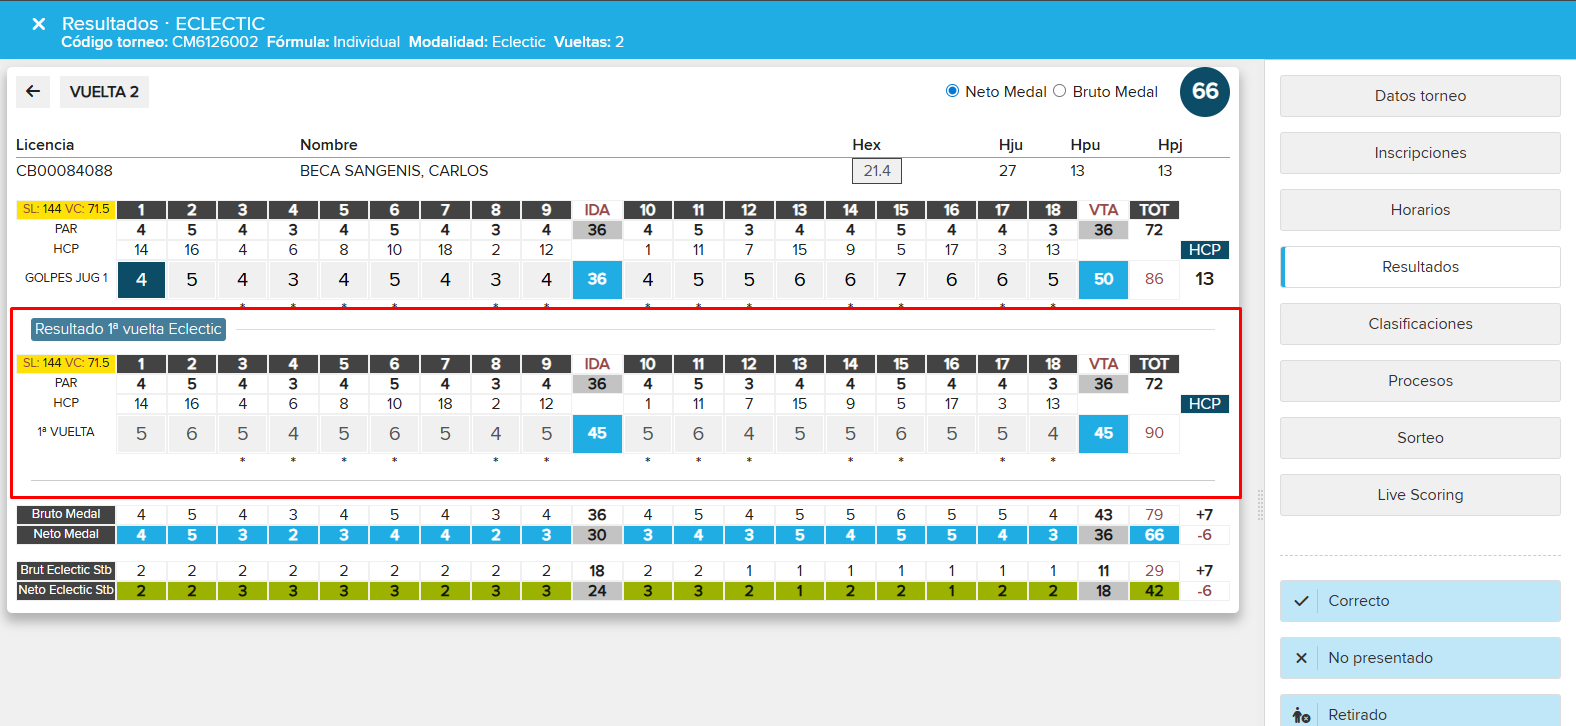Click hole 15 stroke cell showing 7

click(901, 280)
